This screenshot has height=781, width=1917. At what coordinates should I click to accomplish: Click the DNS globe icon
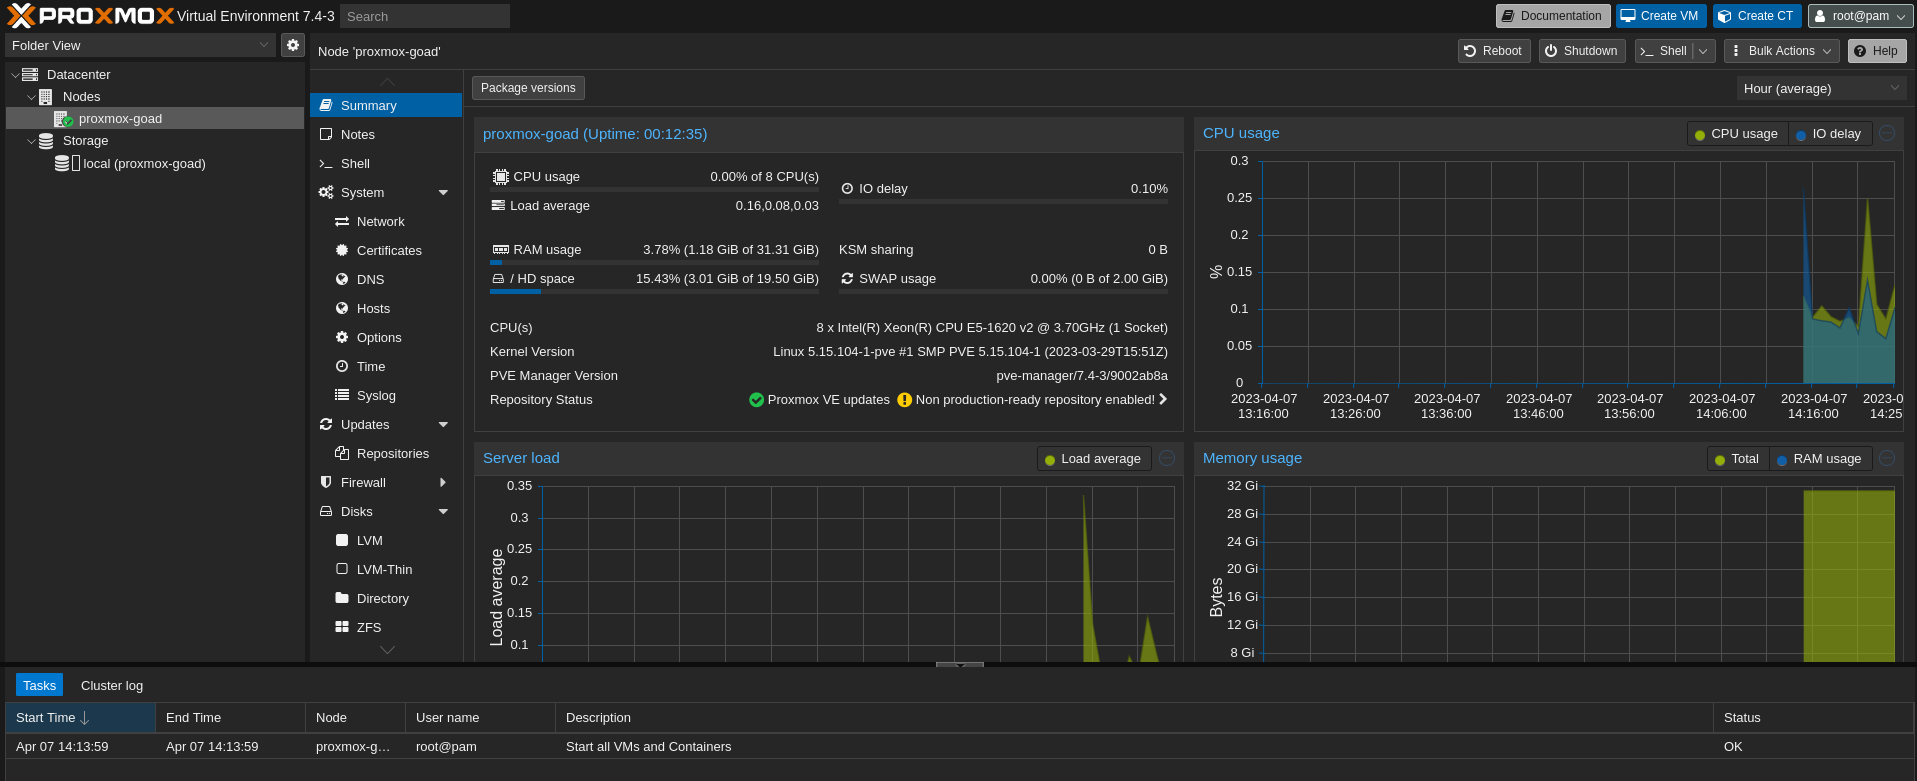tap(342, 279)
